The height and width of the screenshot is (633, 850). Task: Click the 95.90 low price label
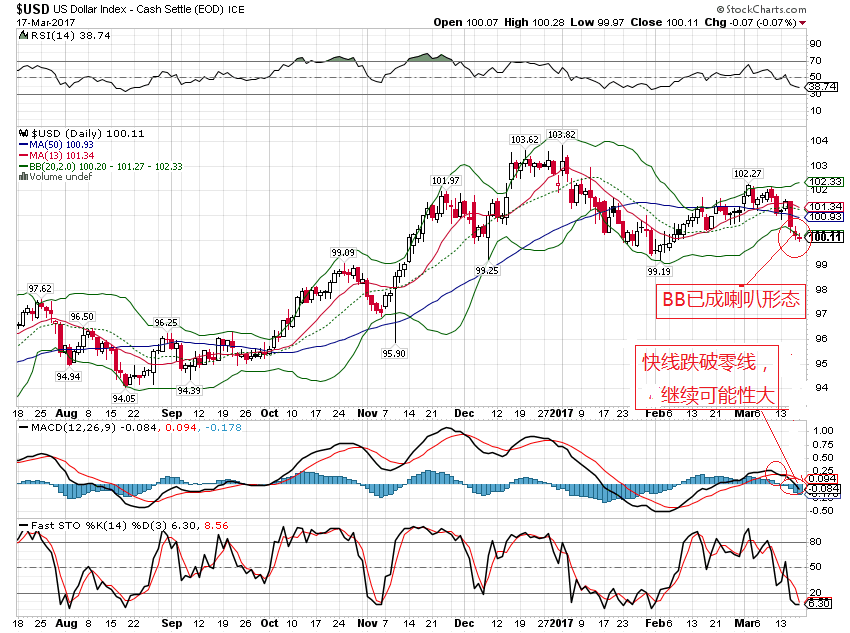(394, 352)
